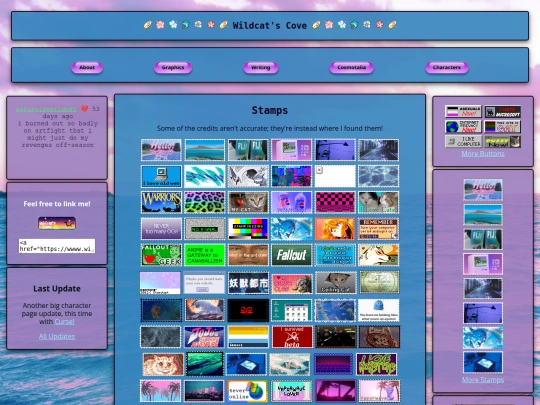Select the pool water pattern stamp in the grid
The height and width of the screenshot is (405, 540).
click(378, 176)
